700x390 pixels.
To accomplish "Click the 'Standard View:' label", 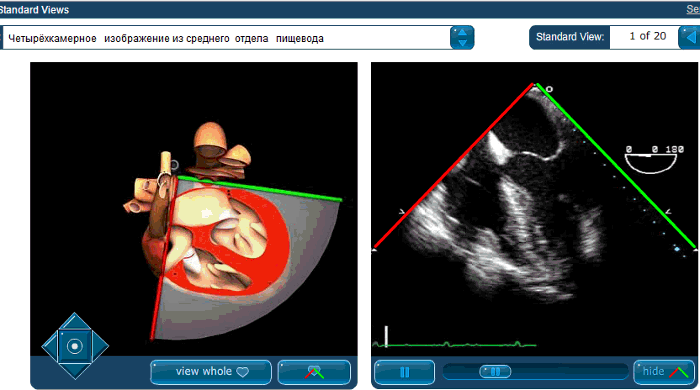I will (x=569, y=37).
